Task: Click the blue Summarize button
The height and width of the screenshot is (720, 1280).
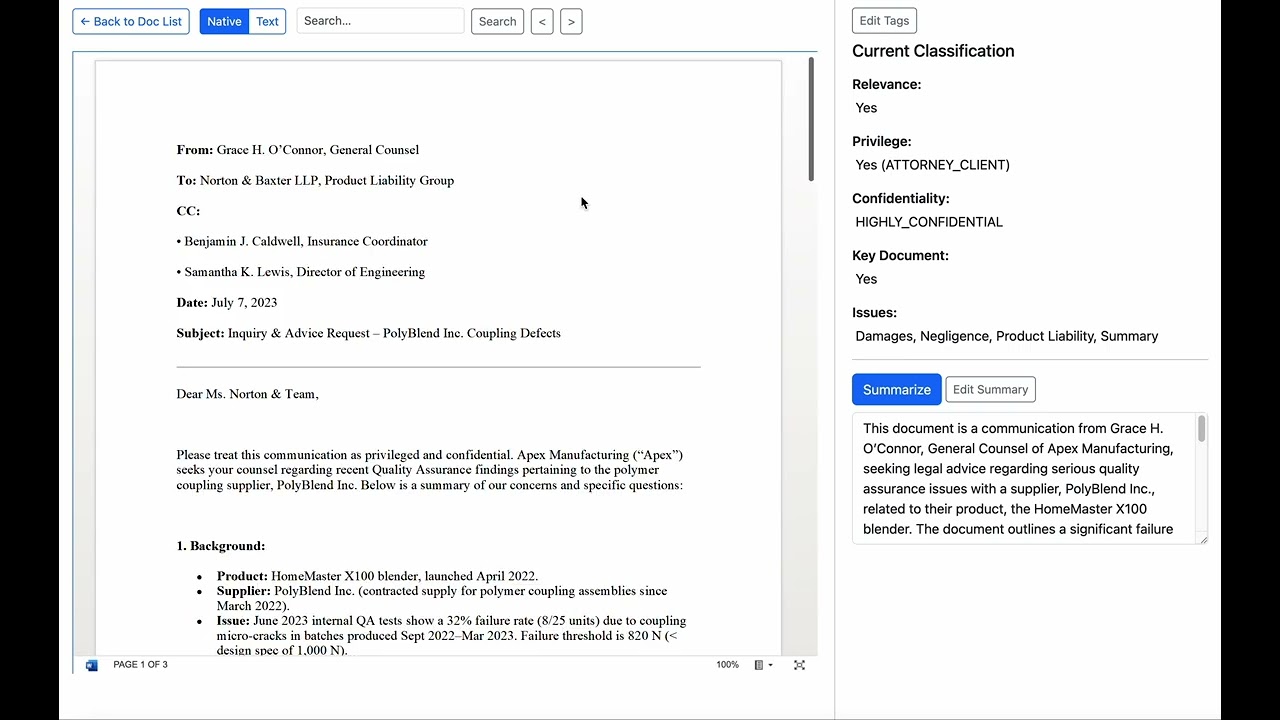Action: point(896,390)
